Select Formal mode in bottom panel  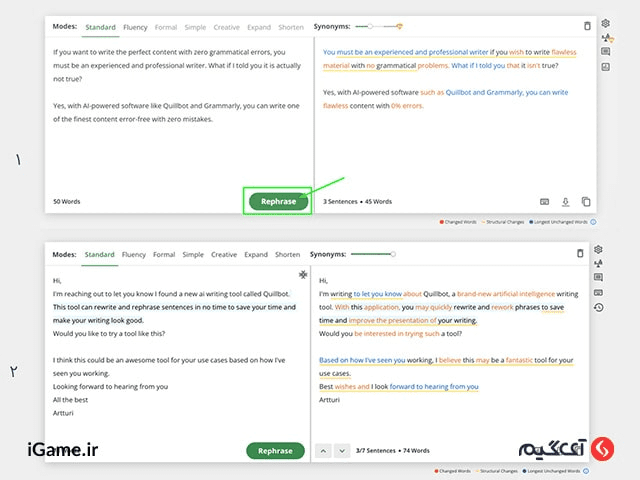[164, 255]
